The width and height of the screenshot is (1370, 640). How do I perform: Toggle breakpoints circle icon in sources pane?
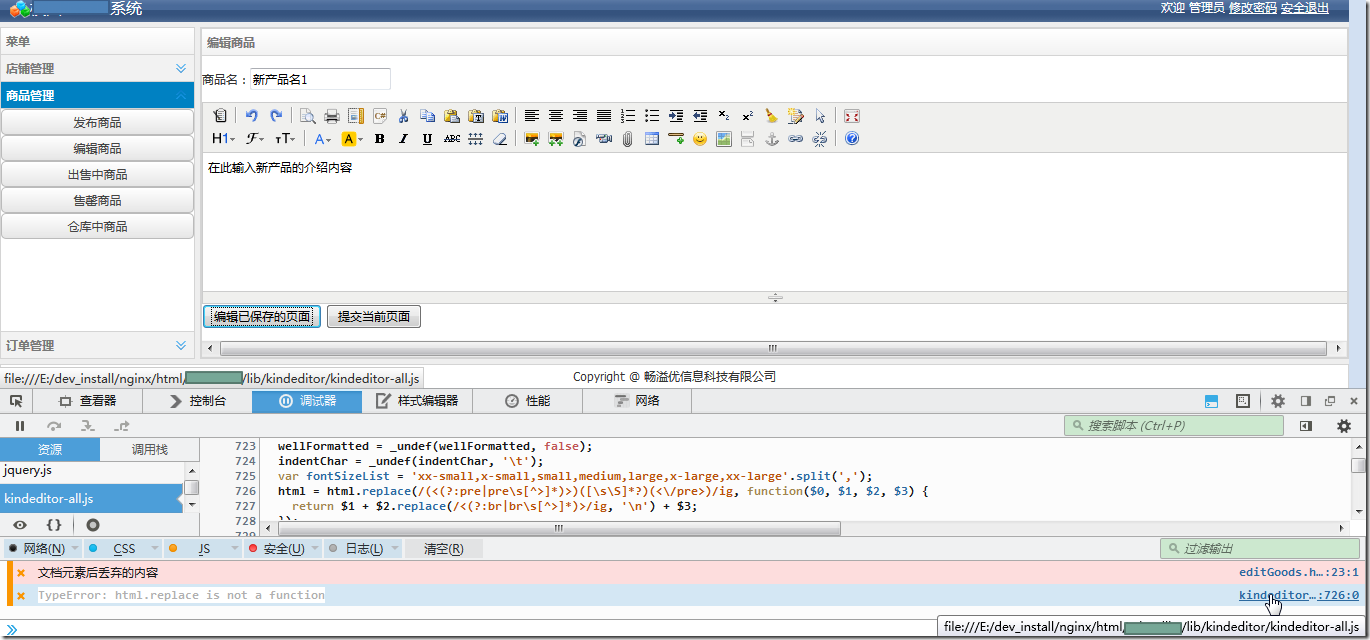(92, 524)
